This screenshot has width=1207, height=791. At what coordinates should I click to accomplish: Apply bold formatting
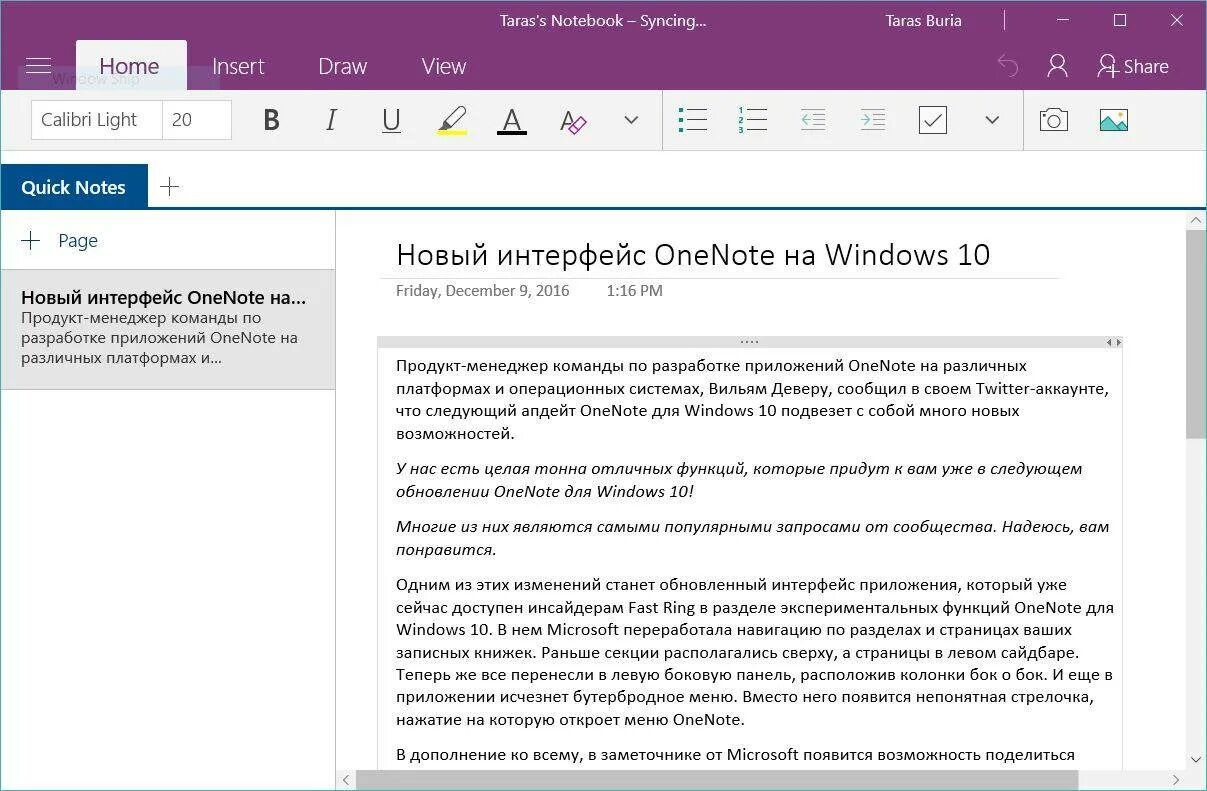[271, 120]
